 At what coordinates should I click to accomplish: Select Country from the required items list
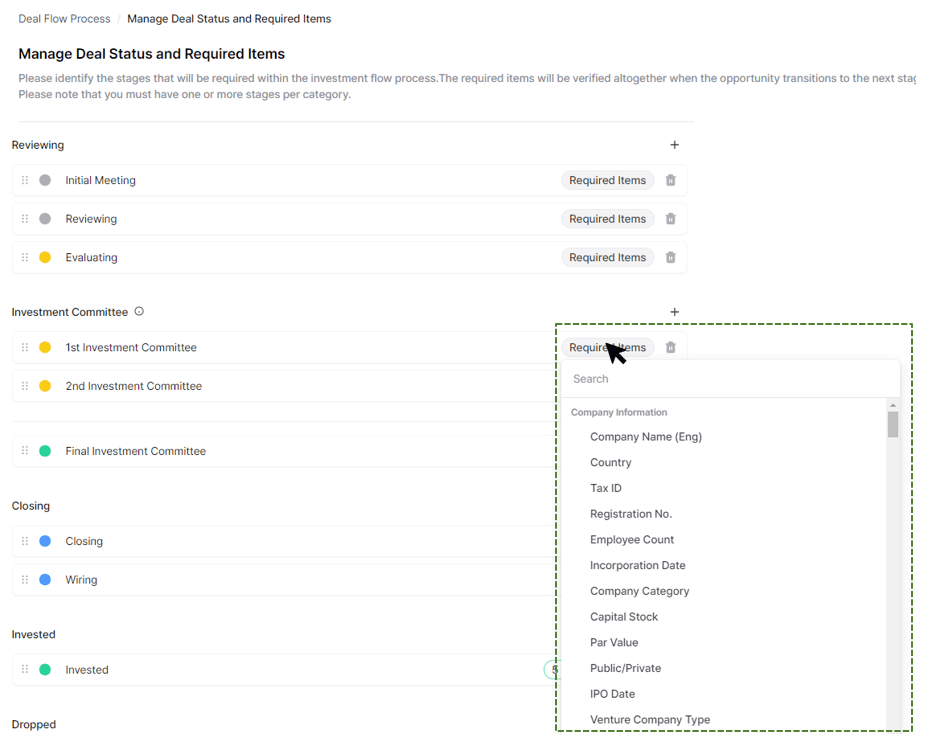611,462
